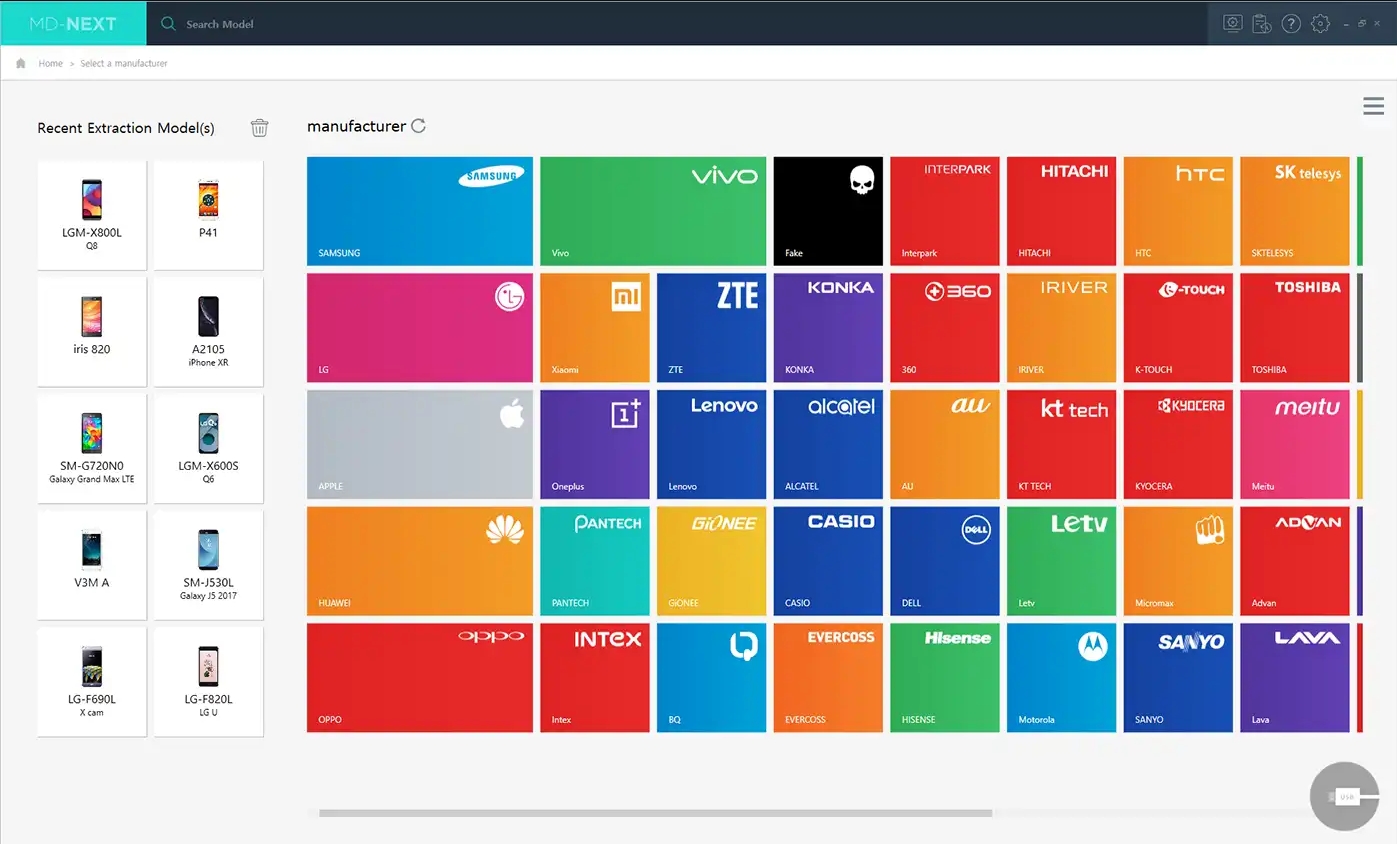Select the Casio tile
The width and height of the screenshot is (1397, 844).
tap(828, 561)
